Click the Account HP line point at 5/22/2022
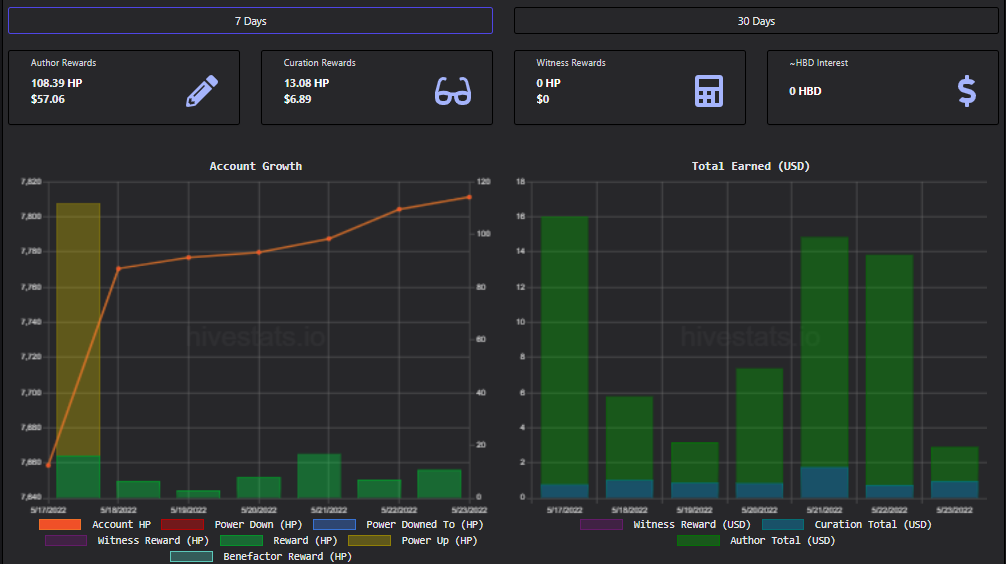 point(399,209)
